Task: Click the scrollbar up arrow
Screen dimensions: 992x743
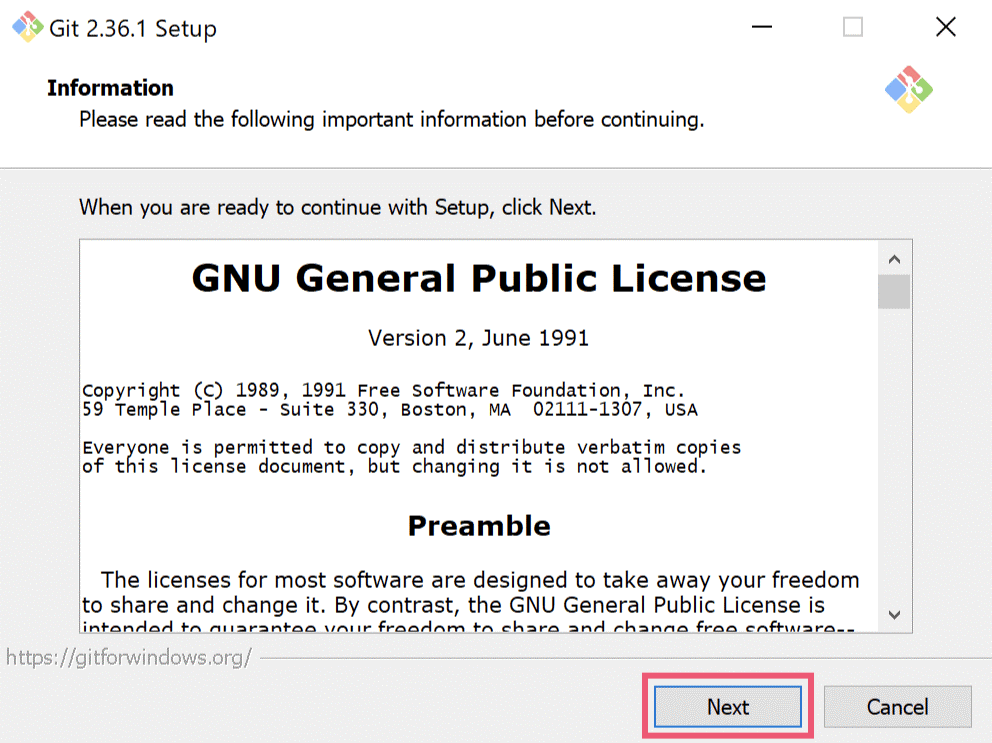Action: [x=896, y=257]
